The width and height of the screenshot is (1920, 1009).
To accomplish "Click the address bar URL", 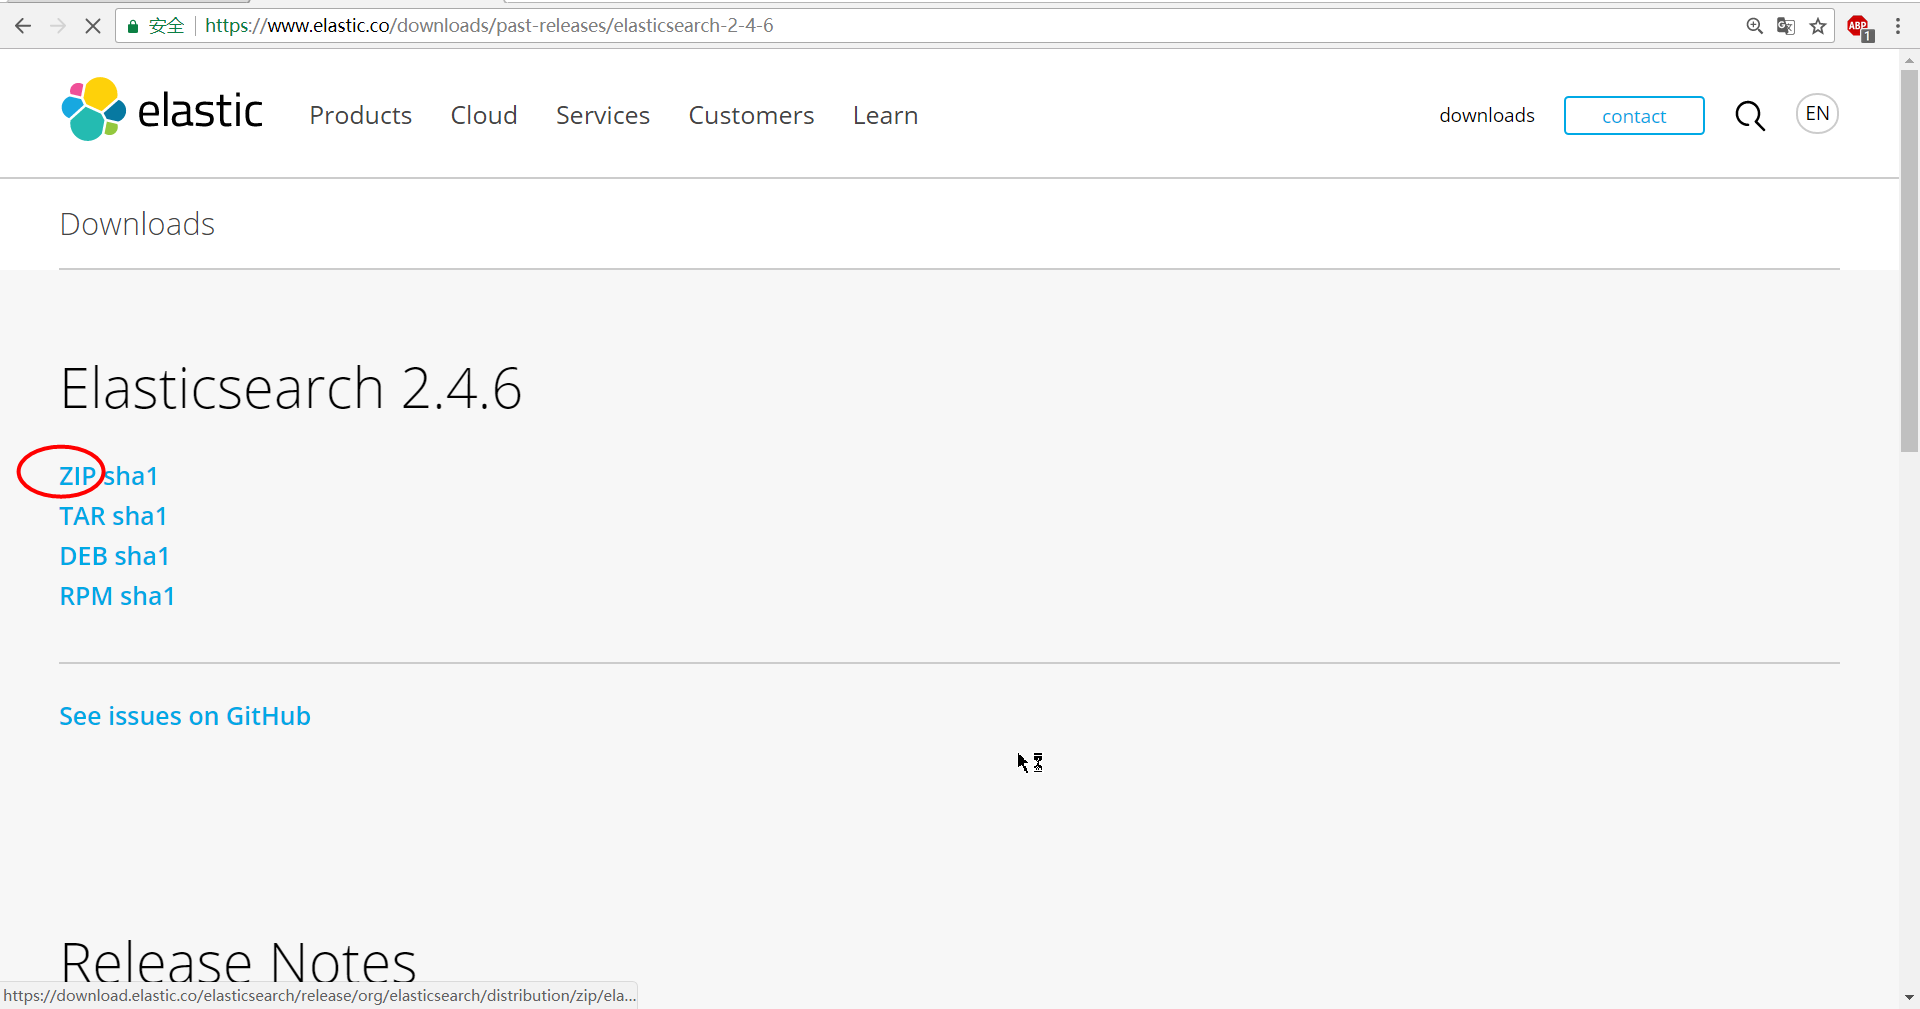I will pos(489,26).
